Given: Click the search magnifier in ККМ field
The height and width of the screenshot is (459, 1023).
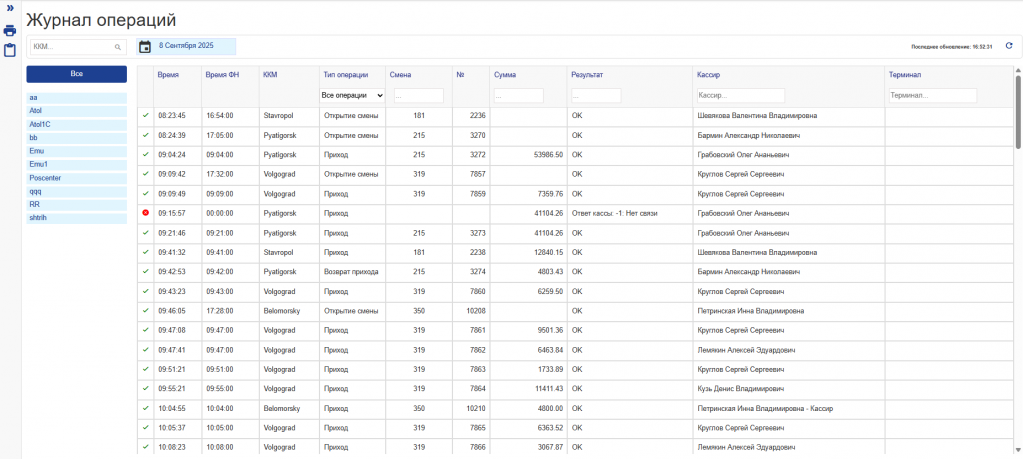Looking at the screenshot, I should (117, 47).
